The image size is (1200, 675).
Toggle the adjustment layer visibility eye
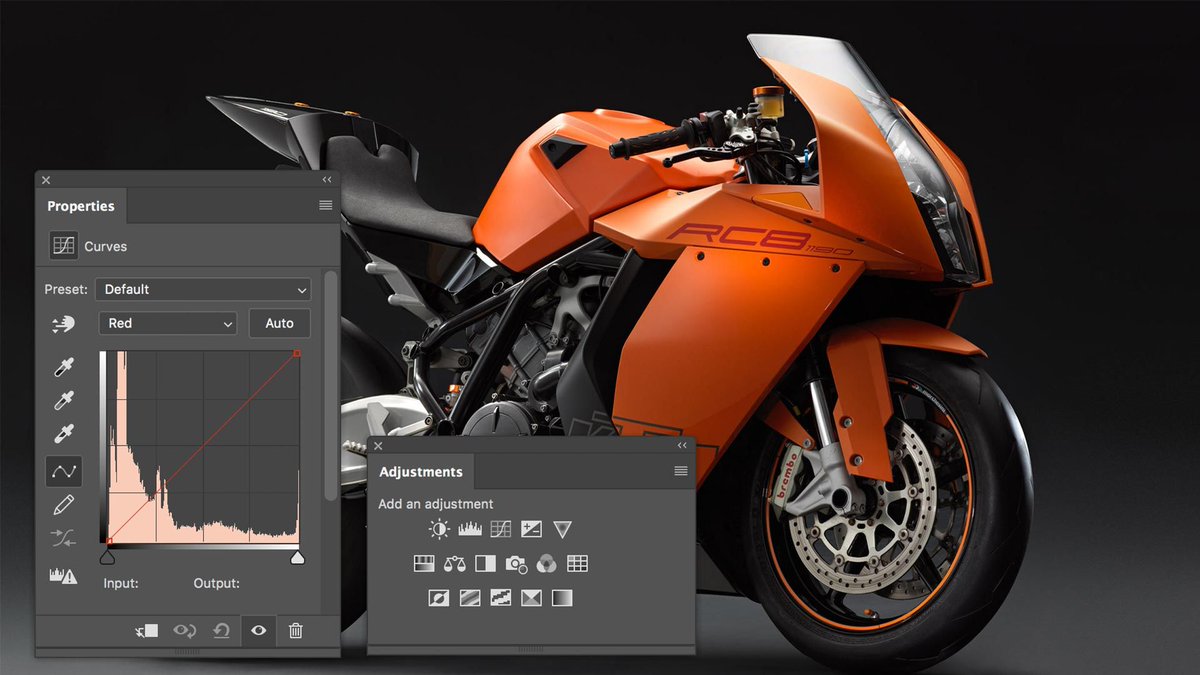point(258,631)
